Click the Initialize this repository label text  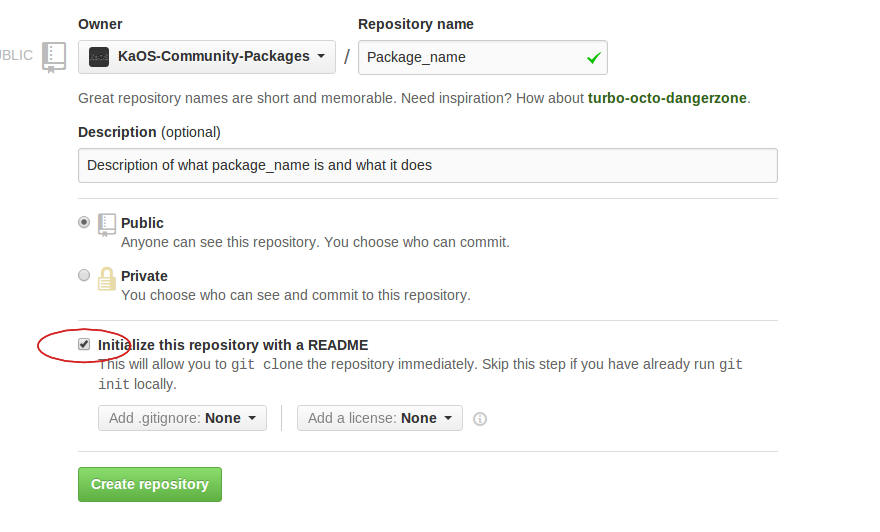pos(233,345)
